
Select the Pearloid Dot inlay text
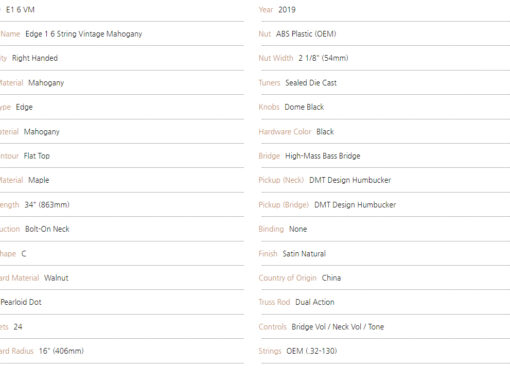[x=21, y=302]
